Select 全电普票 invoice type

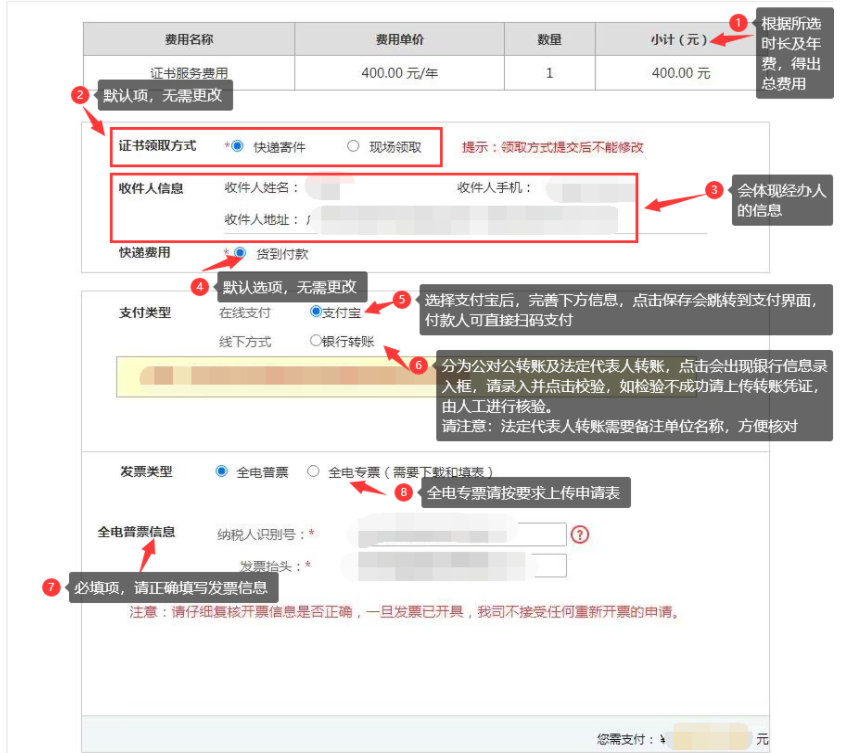[x=221, y=471]
